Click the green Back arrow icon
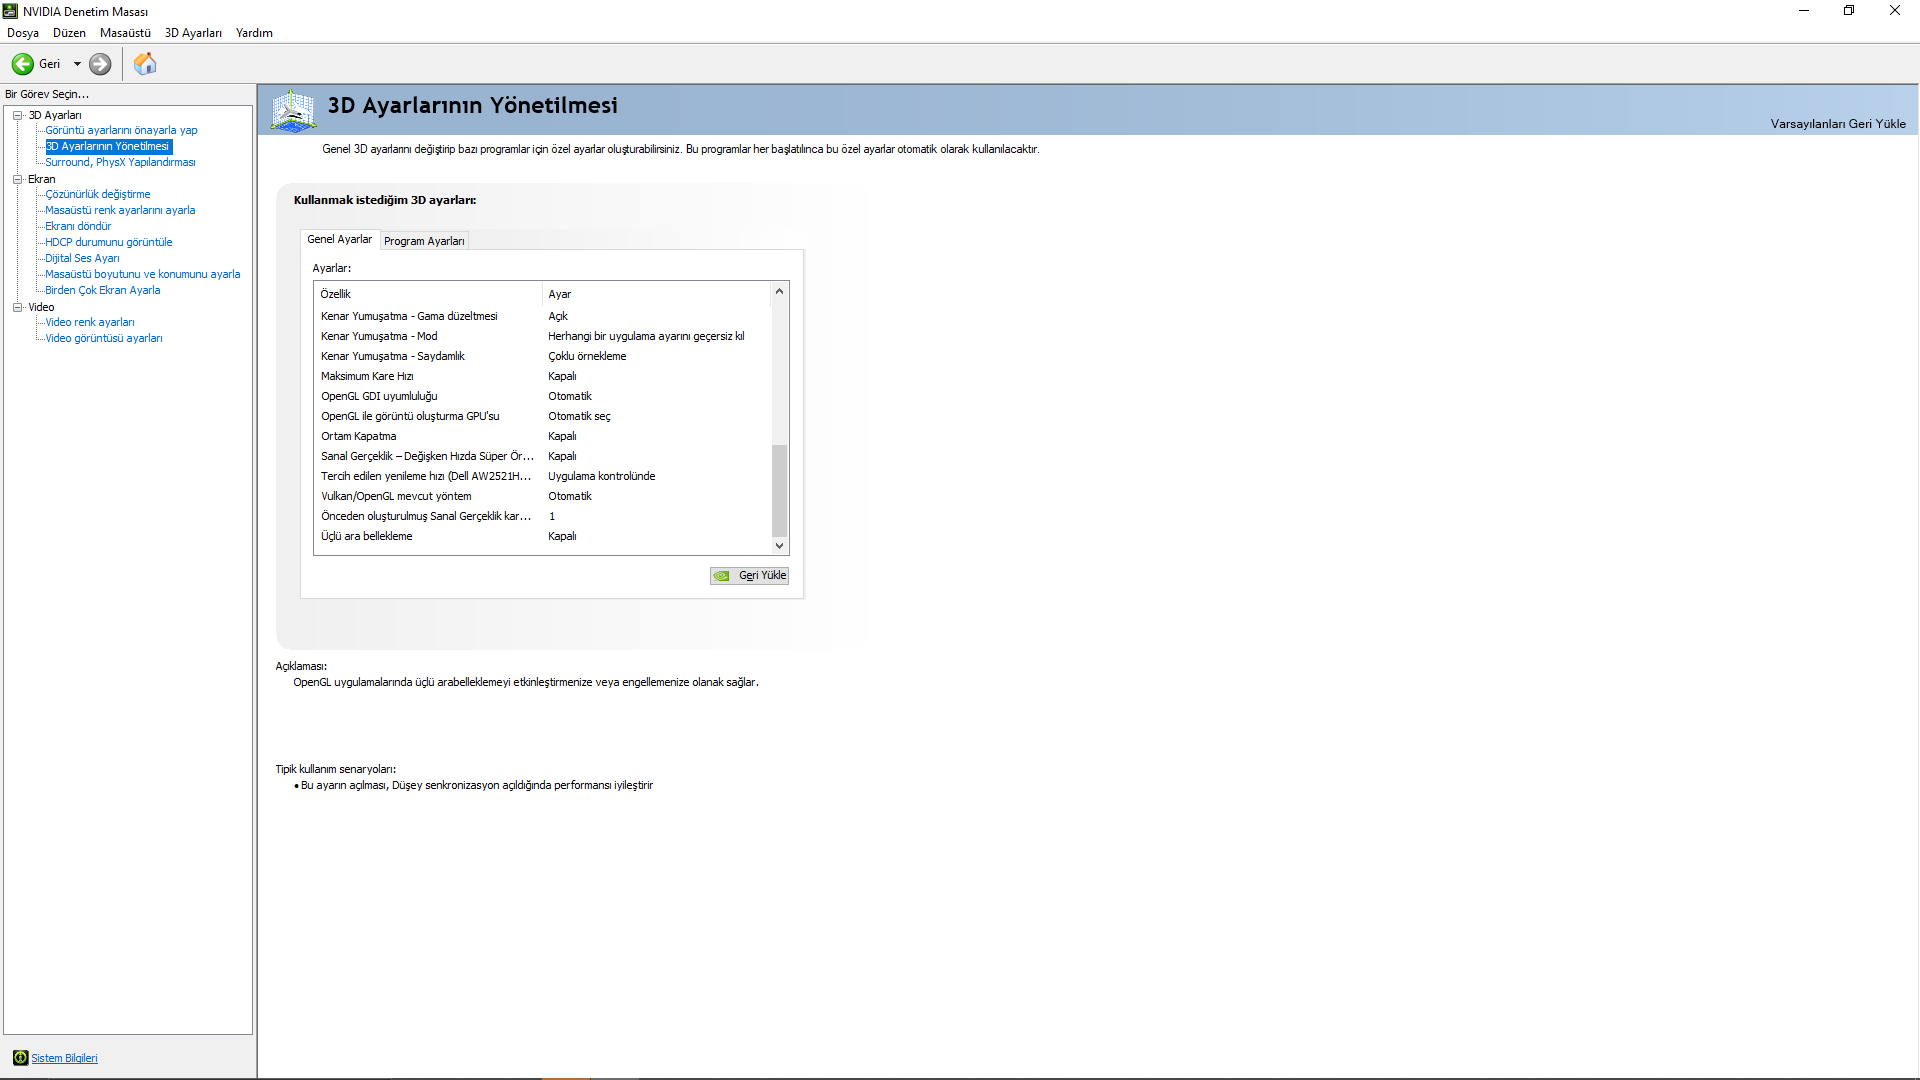Image resolution: width=1920 pixels, height=1080 pixels. coord(22,64)
